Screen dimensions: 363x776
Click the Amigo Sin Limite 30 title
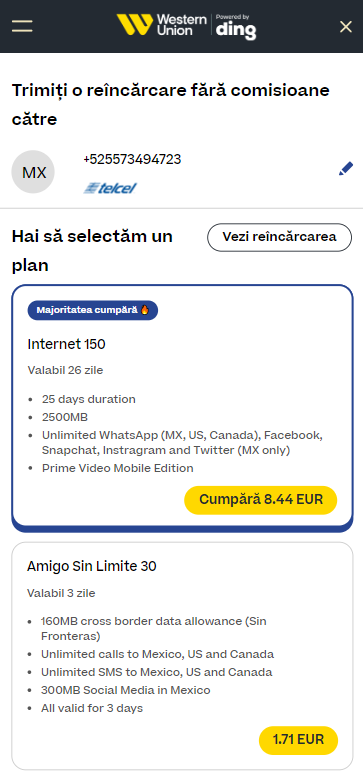point(92,566)
